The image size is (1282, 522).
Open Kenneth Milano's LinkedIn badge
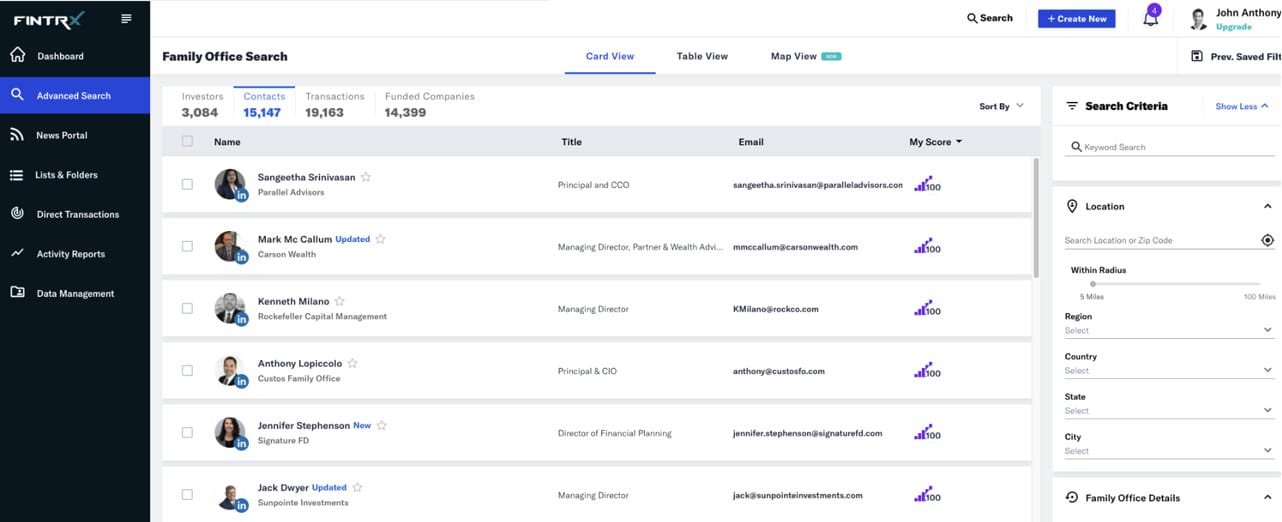[x=241, y=319]
